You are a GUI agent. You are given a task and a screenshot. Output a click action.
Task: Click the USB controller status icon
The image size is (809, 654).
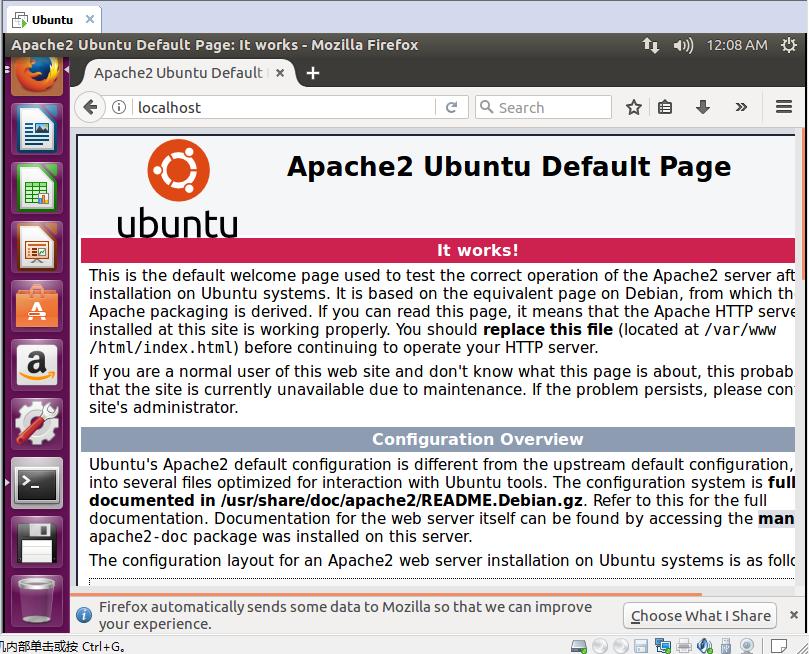click(725, 646)
